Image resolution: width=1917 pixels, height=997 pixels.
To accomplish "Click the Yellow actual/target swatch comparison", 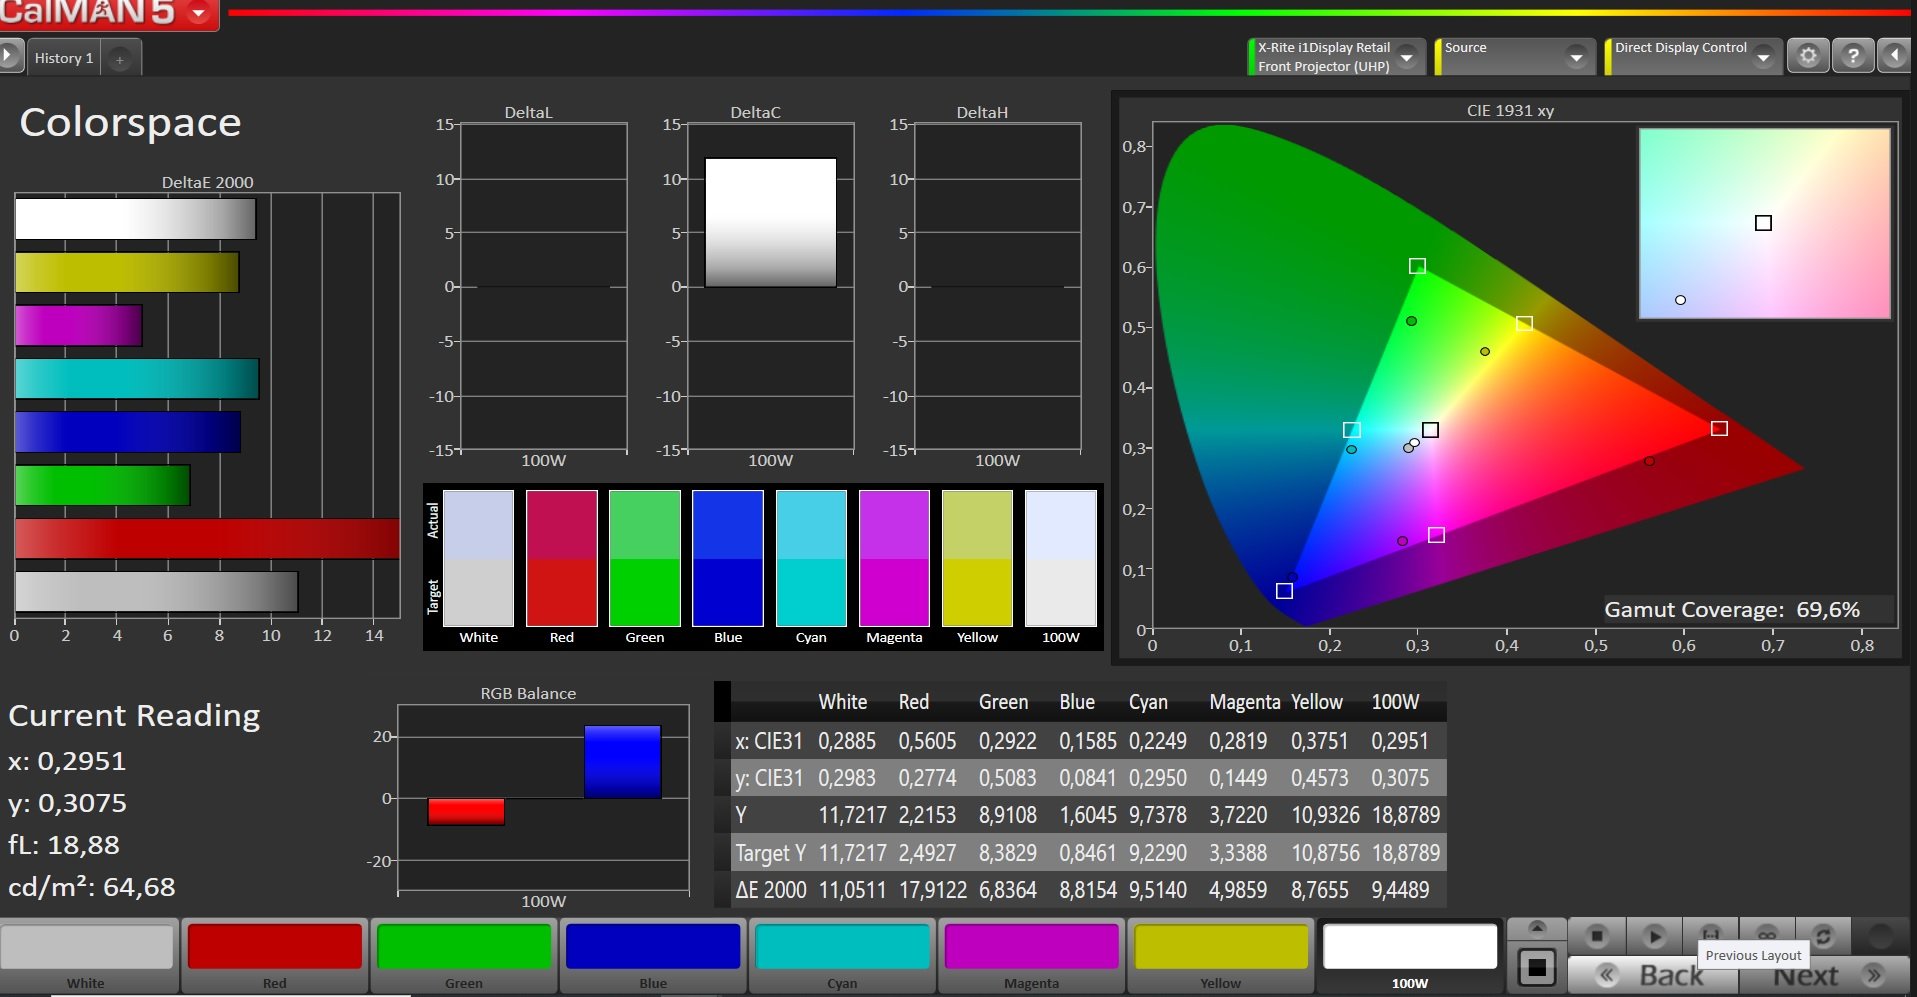I will 977,558.
